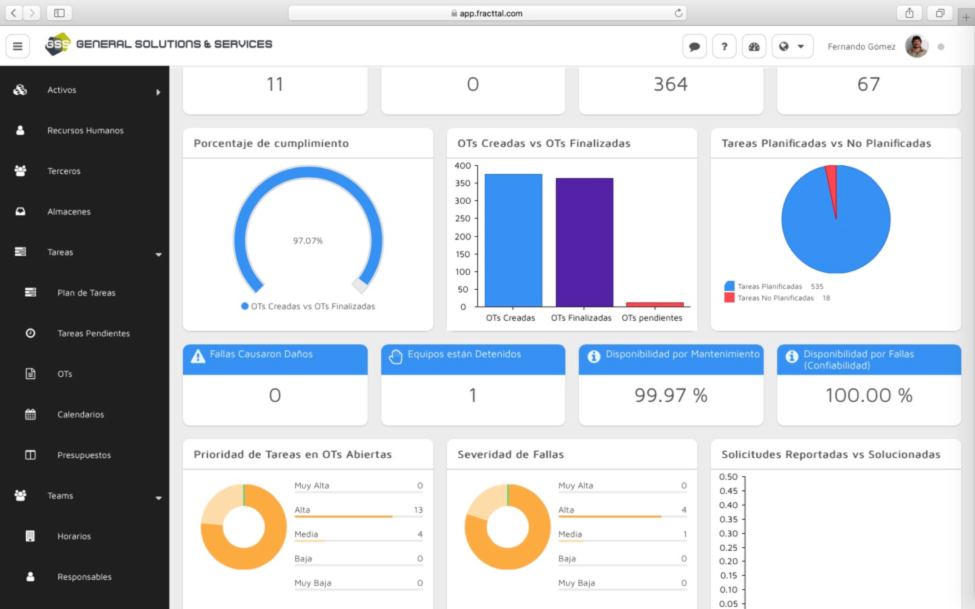
Task: Click the Almacenes inbox icon
Action: pos(20,212)
